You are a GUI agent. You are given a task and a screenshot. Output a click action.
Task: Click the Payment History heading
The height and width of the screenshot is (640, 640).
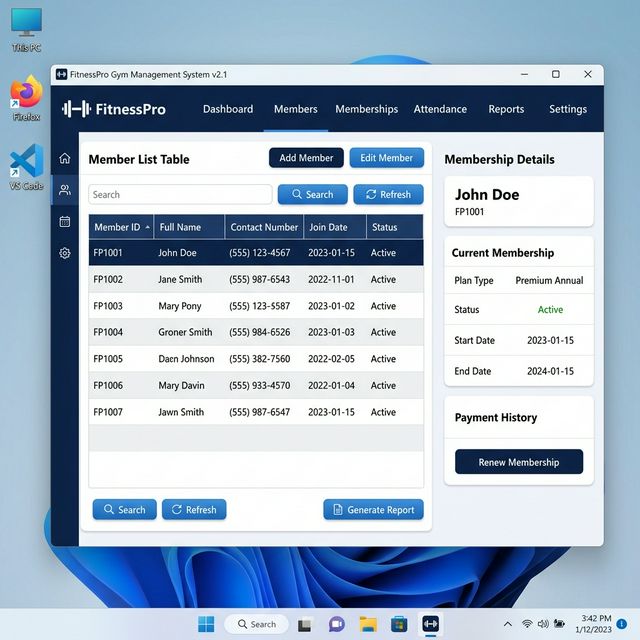click(x=496, y=418)
